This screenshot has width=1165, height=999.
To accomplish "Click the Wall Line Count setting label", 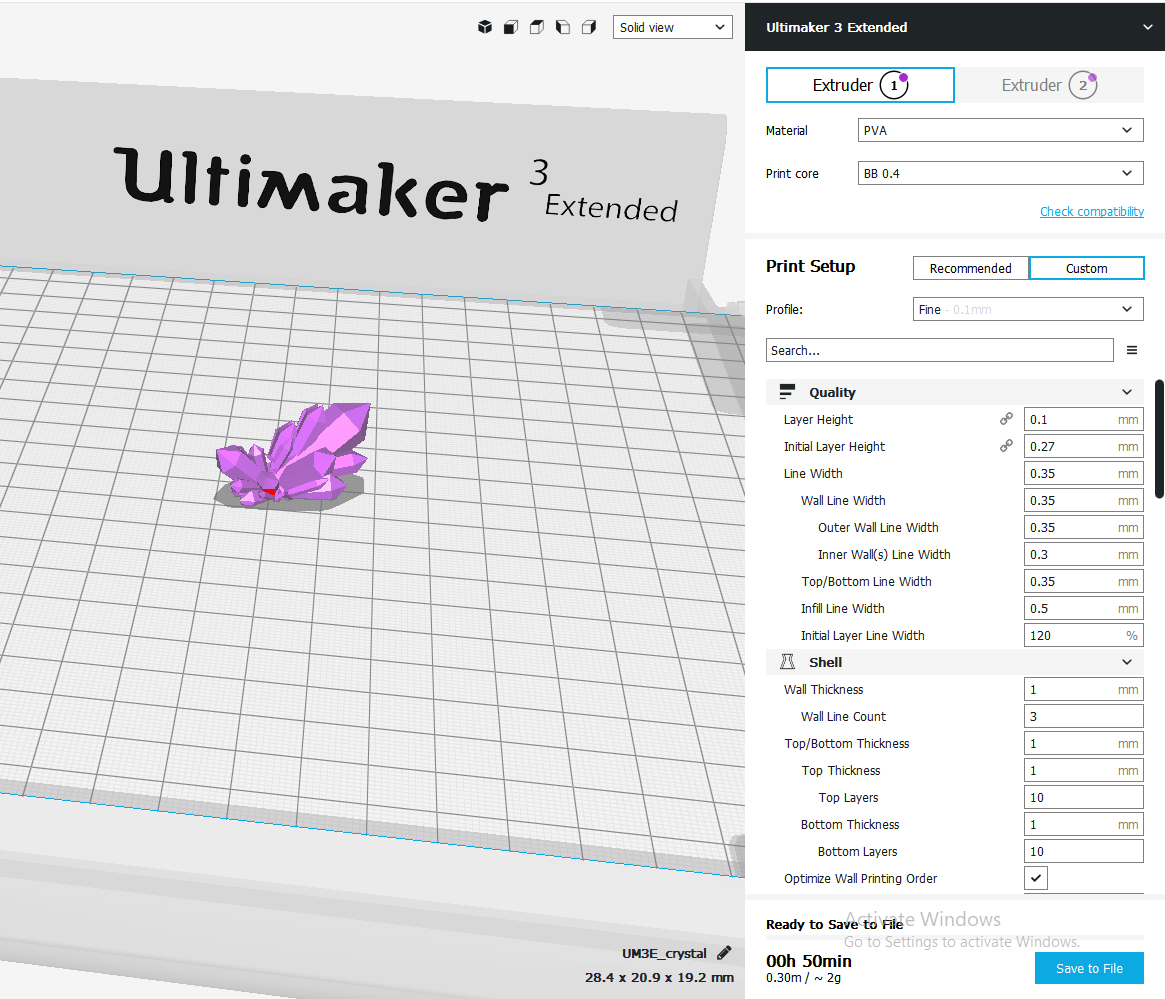I will 843,717.
